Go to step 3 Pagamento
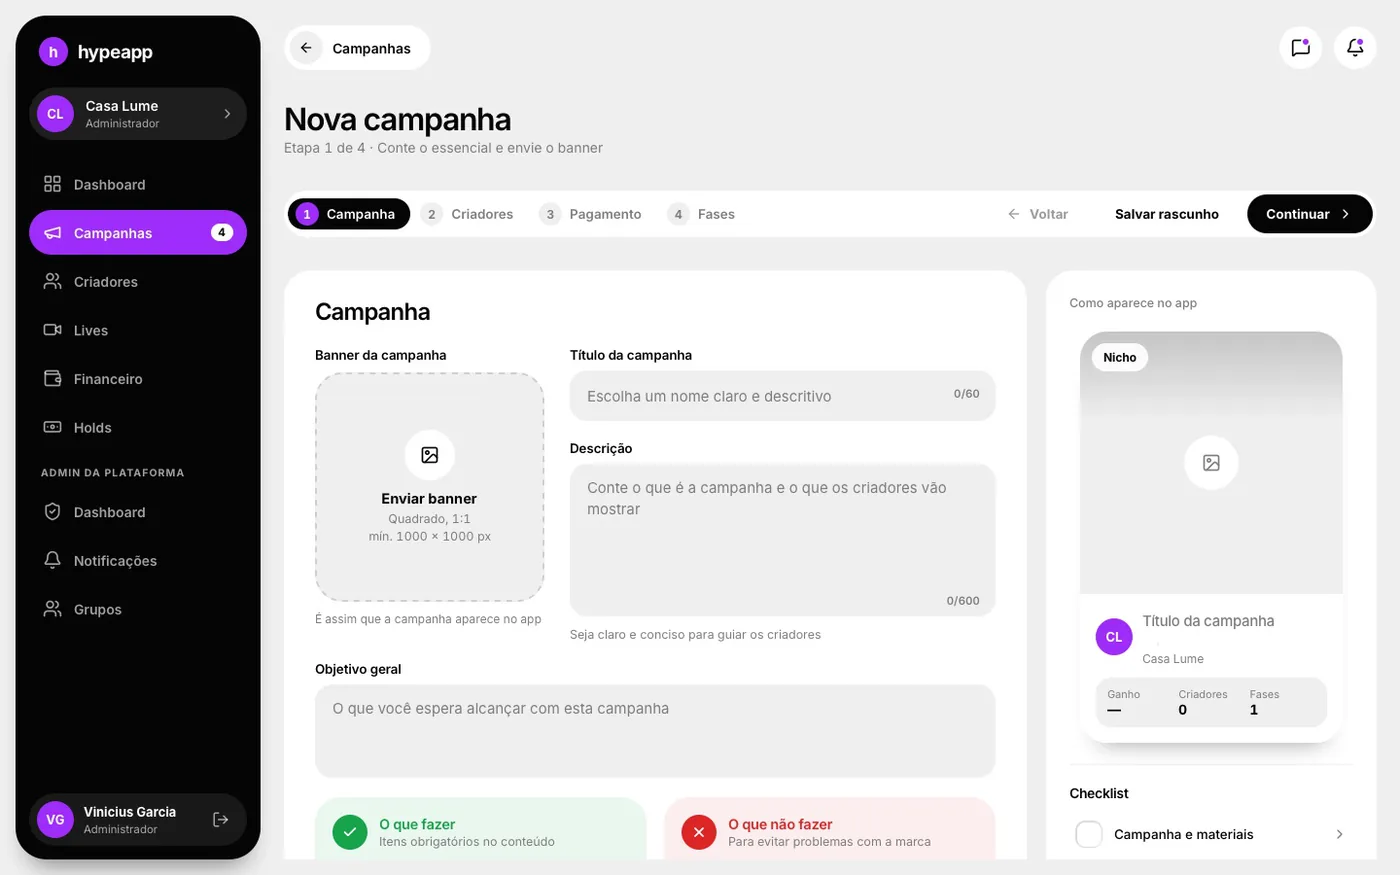This screenshot has width=1400, height=875. pos(591,214)
